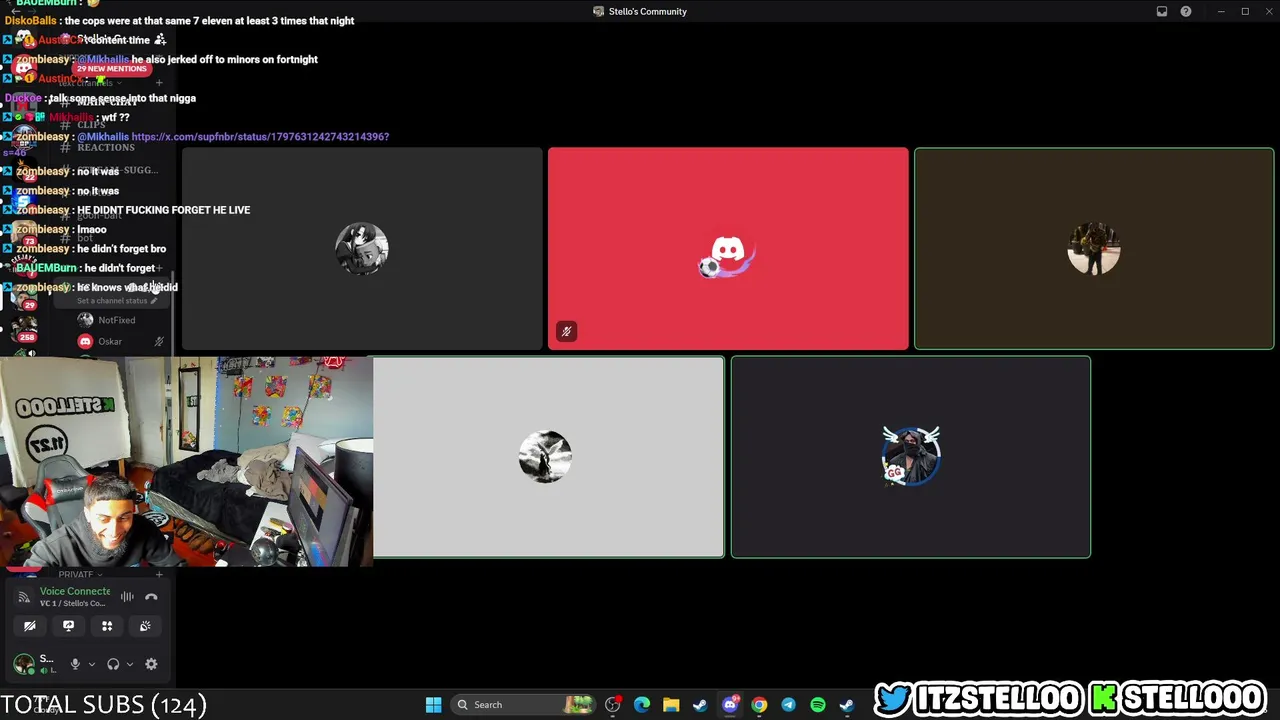Open Spotify from the taskbar

point(818,705)
